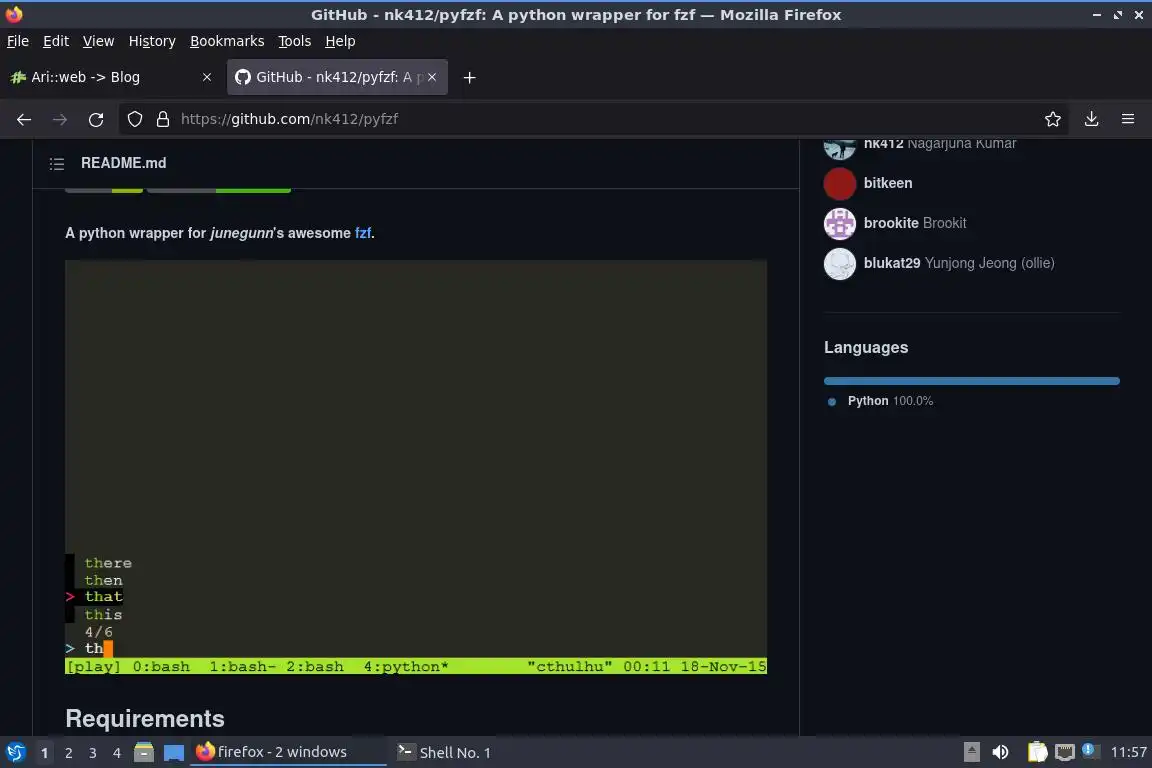The height and width of the screenshot is (768, 1152).
Task: Click the forward navigation arrow
Action: coord(60,119)
